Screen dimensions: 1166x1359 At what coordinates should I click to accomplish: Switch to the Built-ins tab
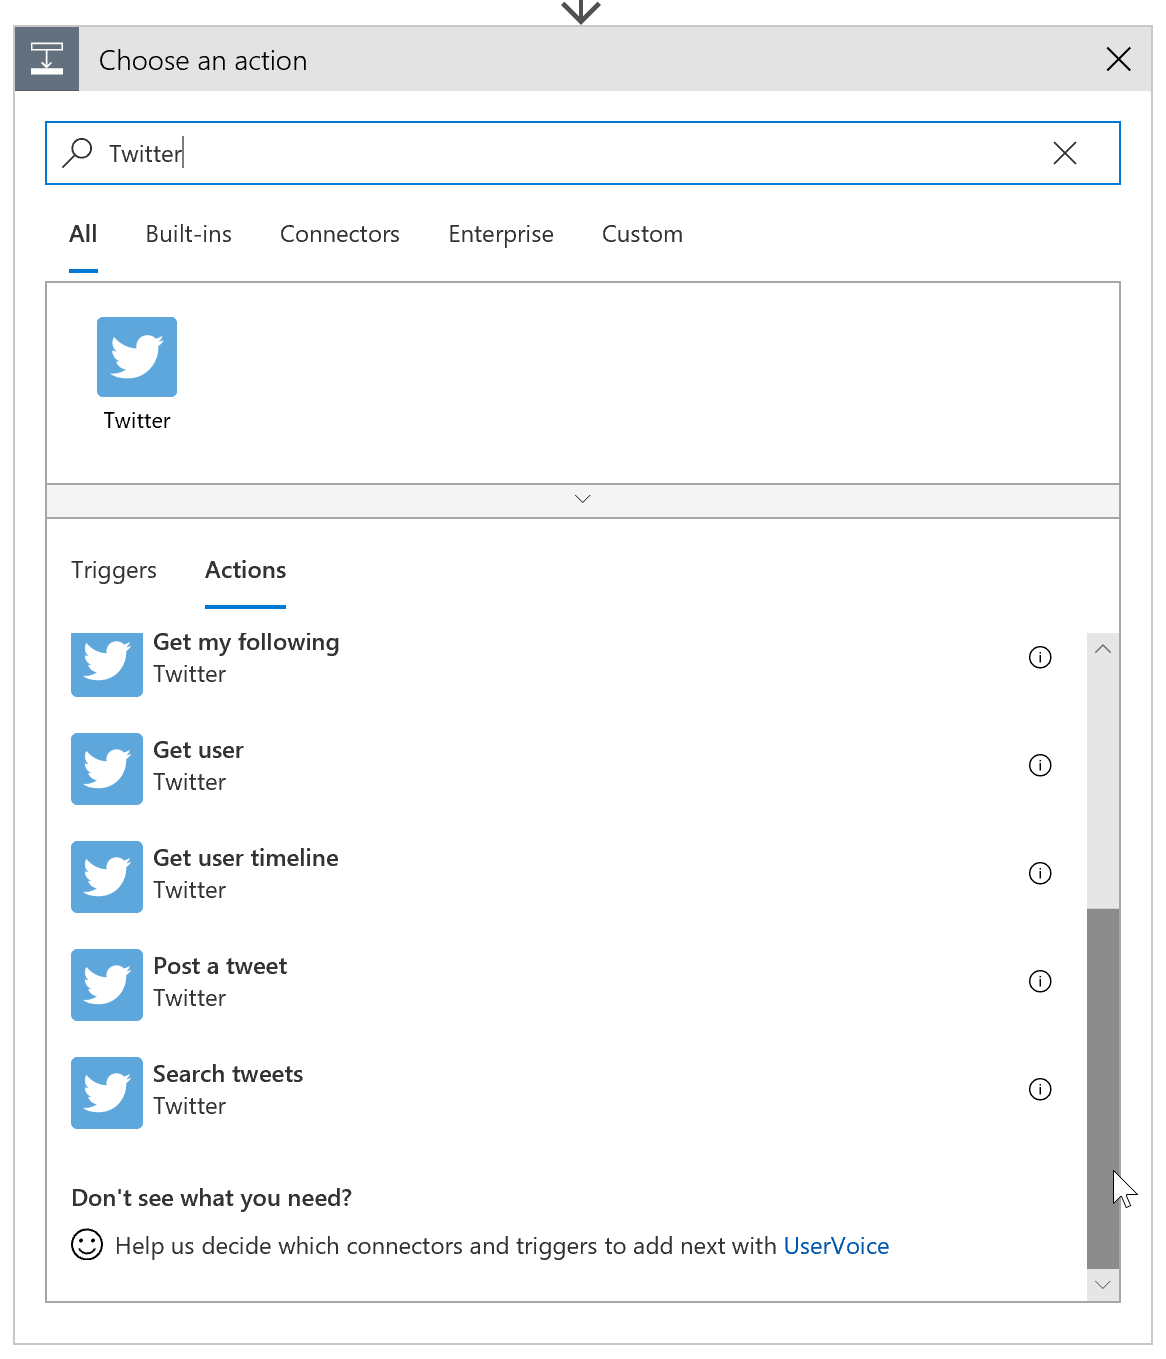click(189, 234)
